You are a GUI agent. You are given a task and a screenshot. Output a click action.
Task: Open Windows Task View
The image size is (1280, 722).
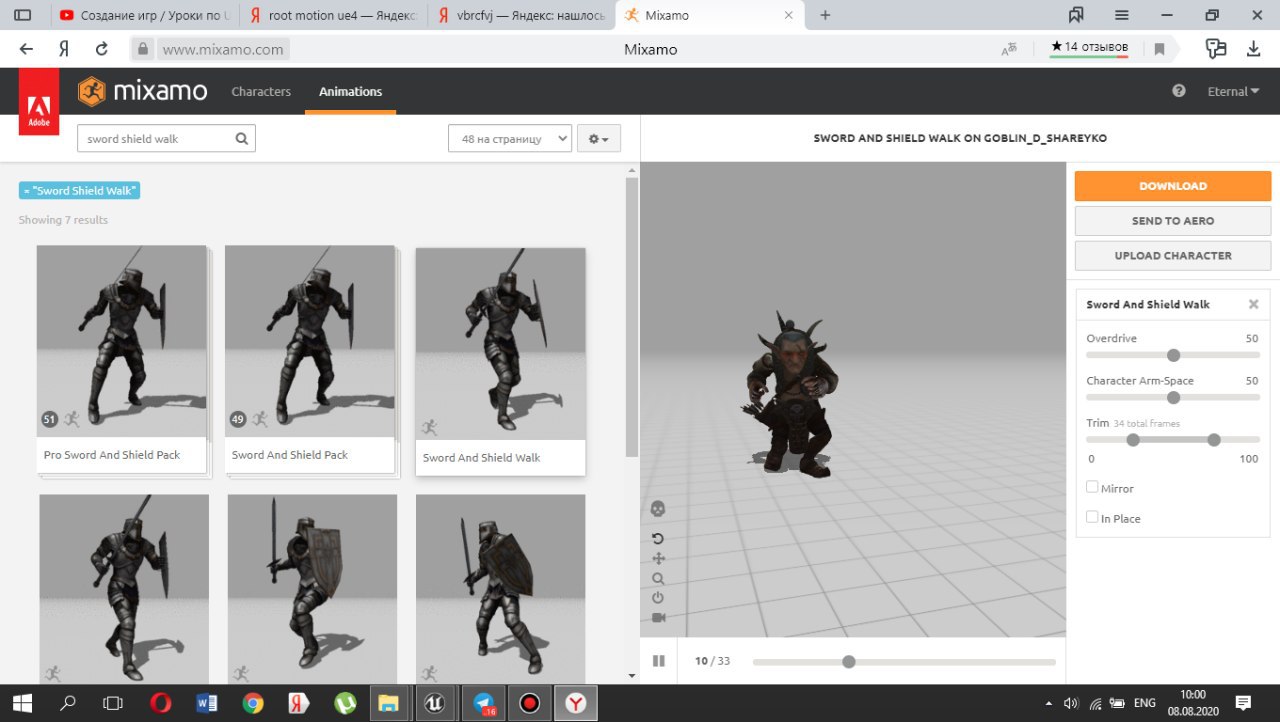[114, 703]
